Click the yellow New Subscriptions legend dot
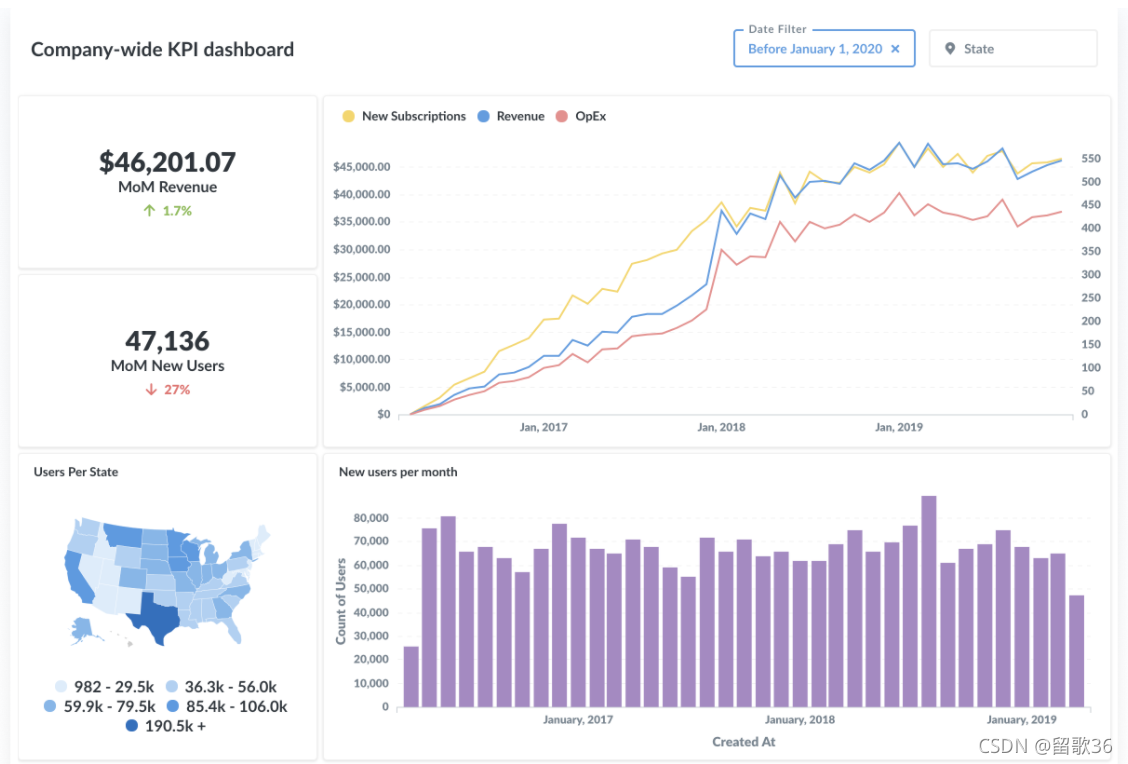The image size is (1128, 764). [x=348, y=116]
